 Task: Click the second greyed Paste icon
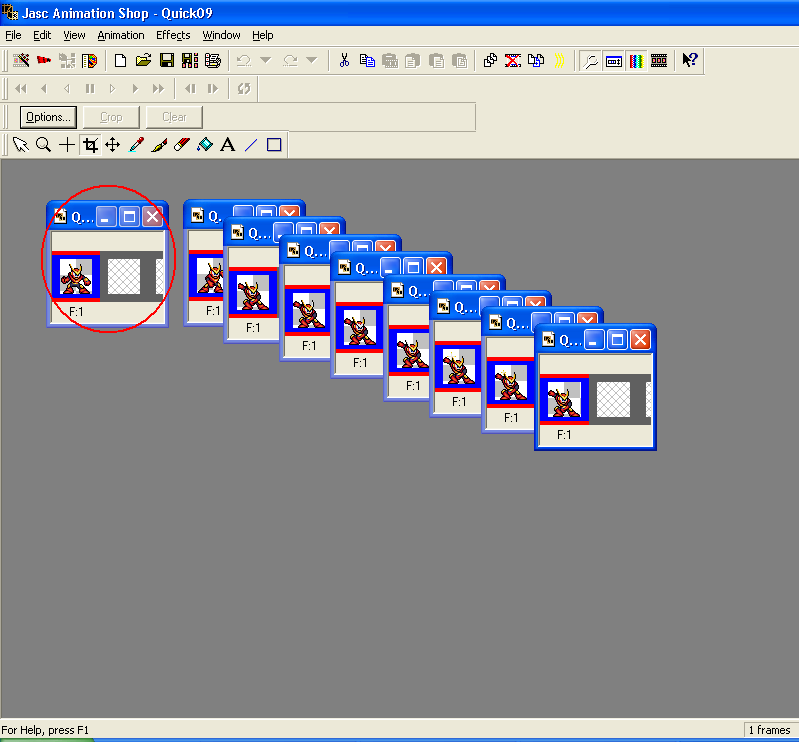[413, 61]
